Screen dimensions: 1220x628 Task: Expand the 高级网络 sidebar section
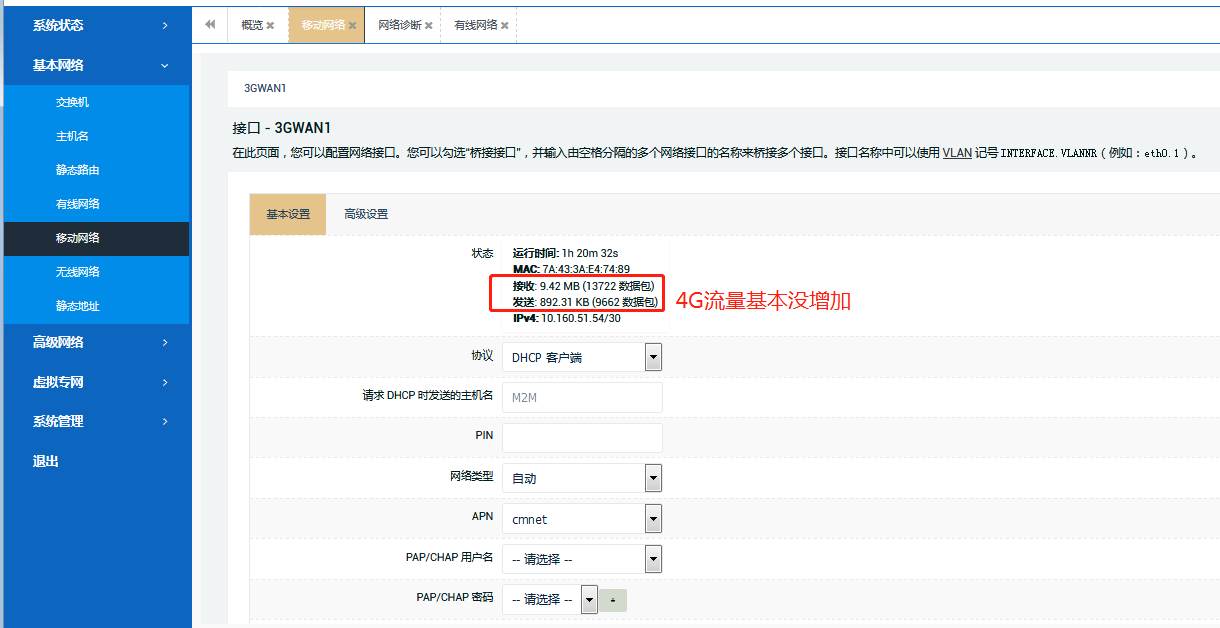pyautogui.click(x=96, y=343)
